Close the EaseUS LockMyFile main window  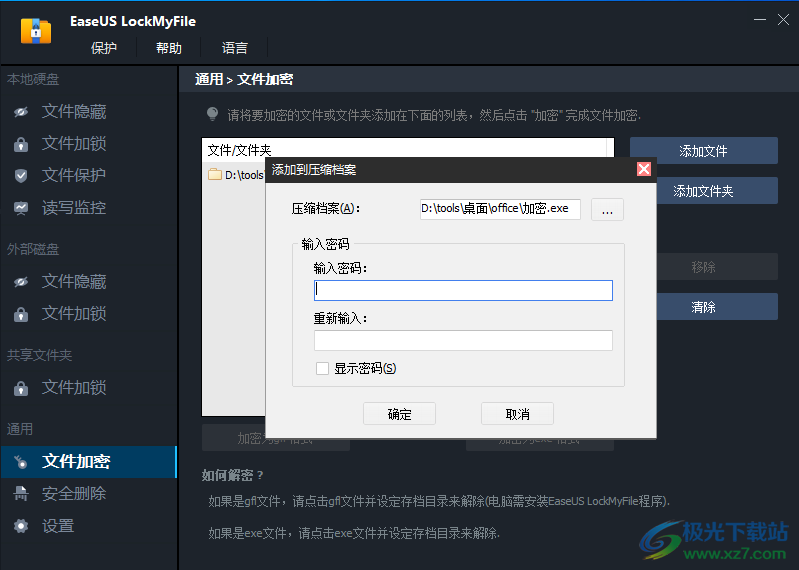(783, 19)
